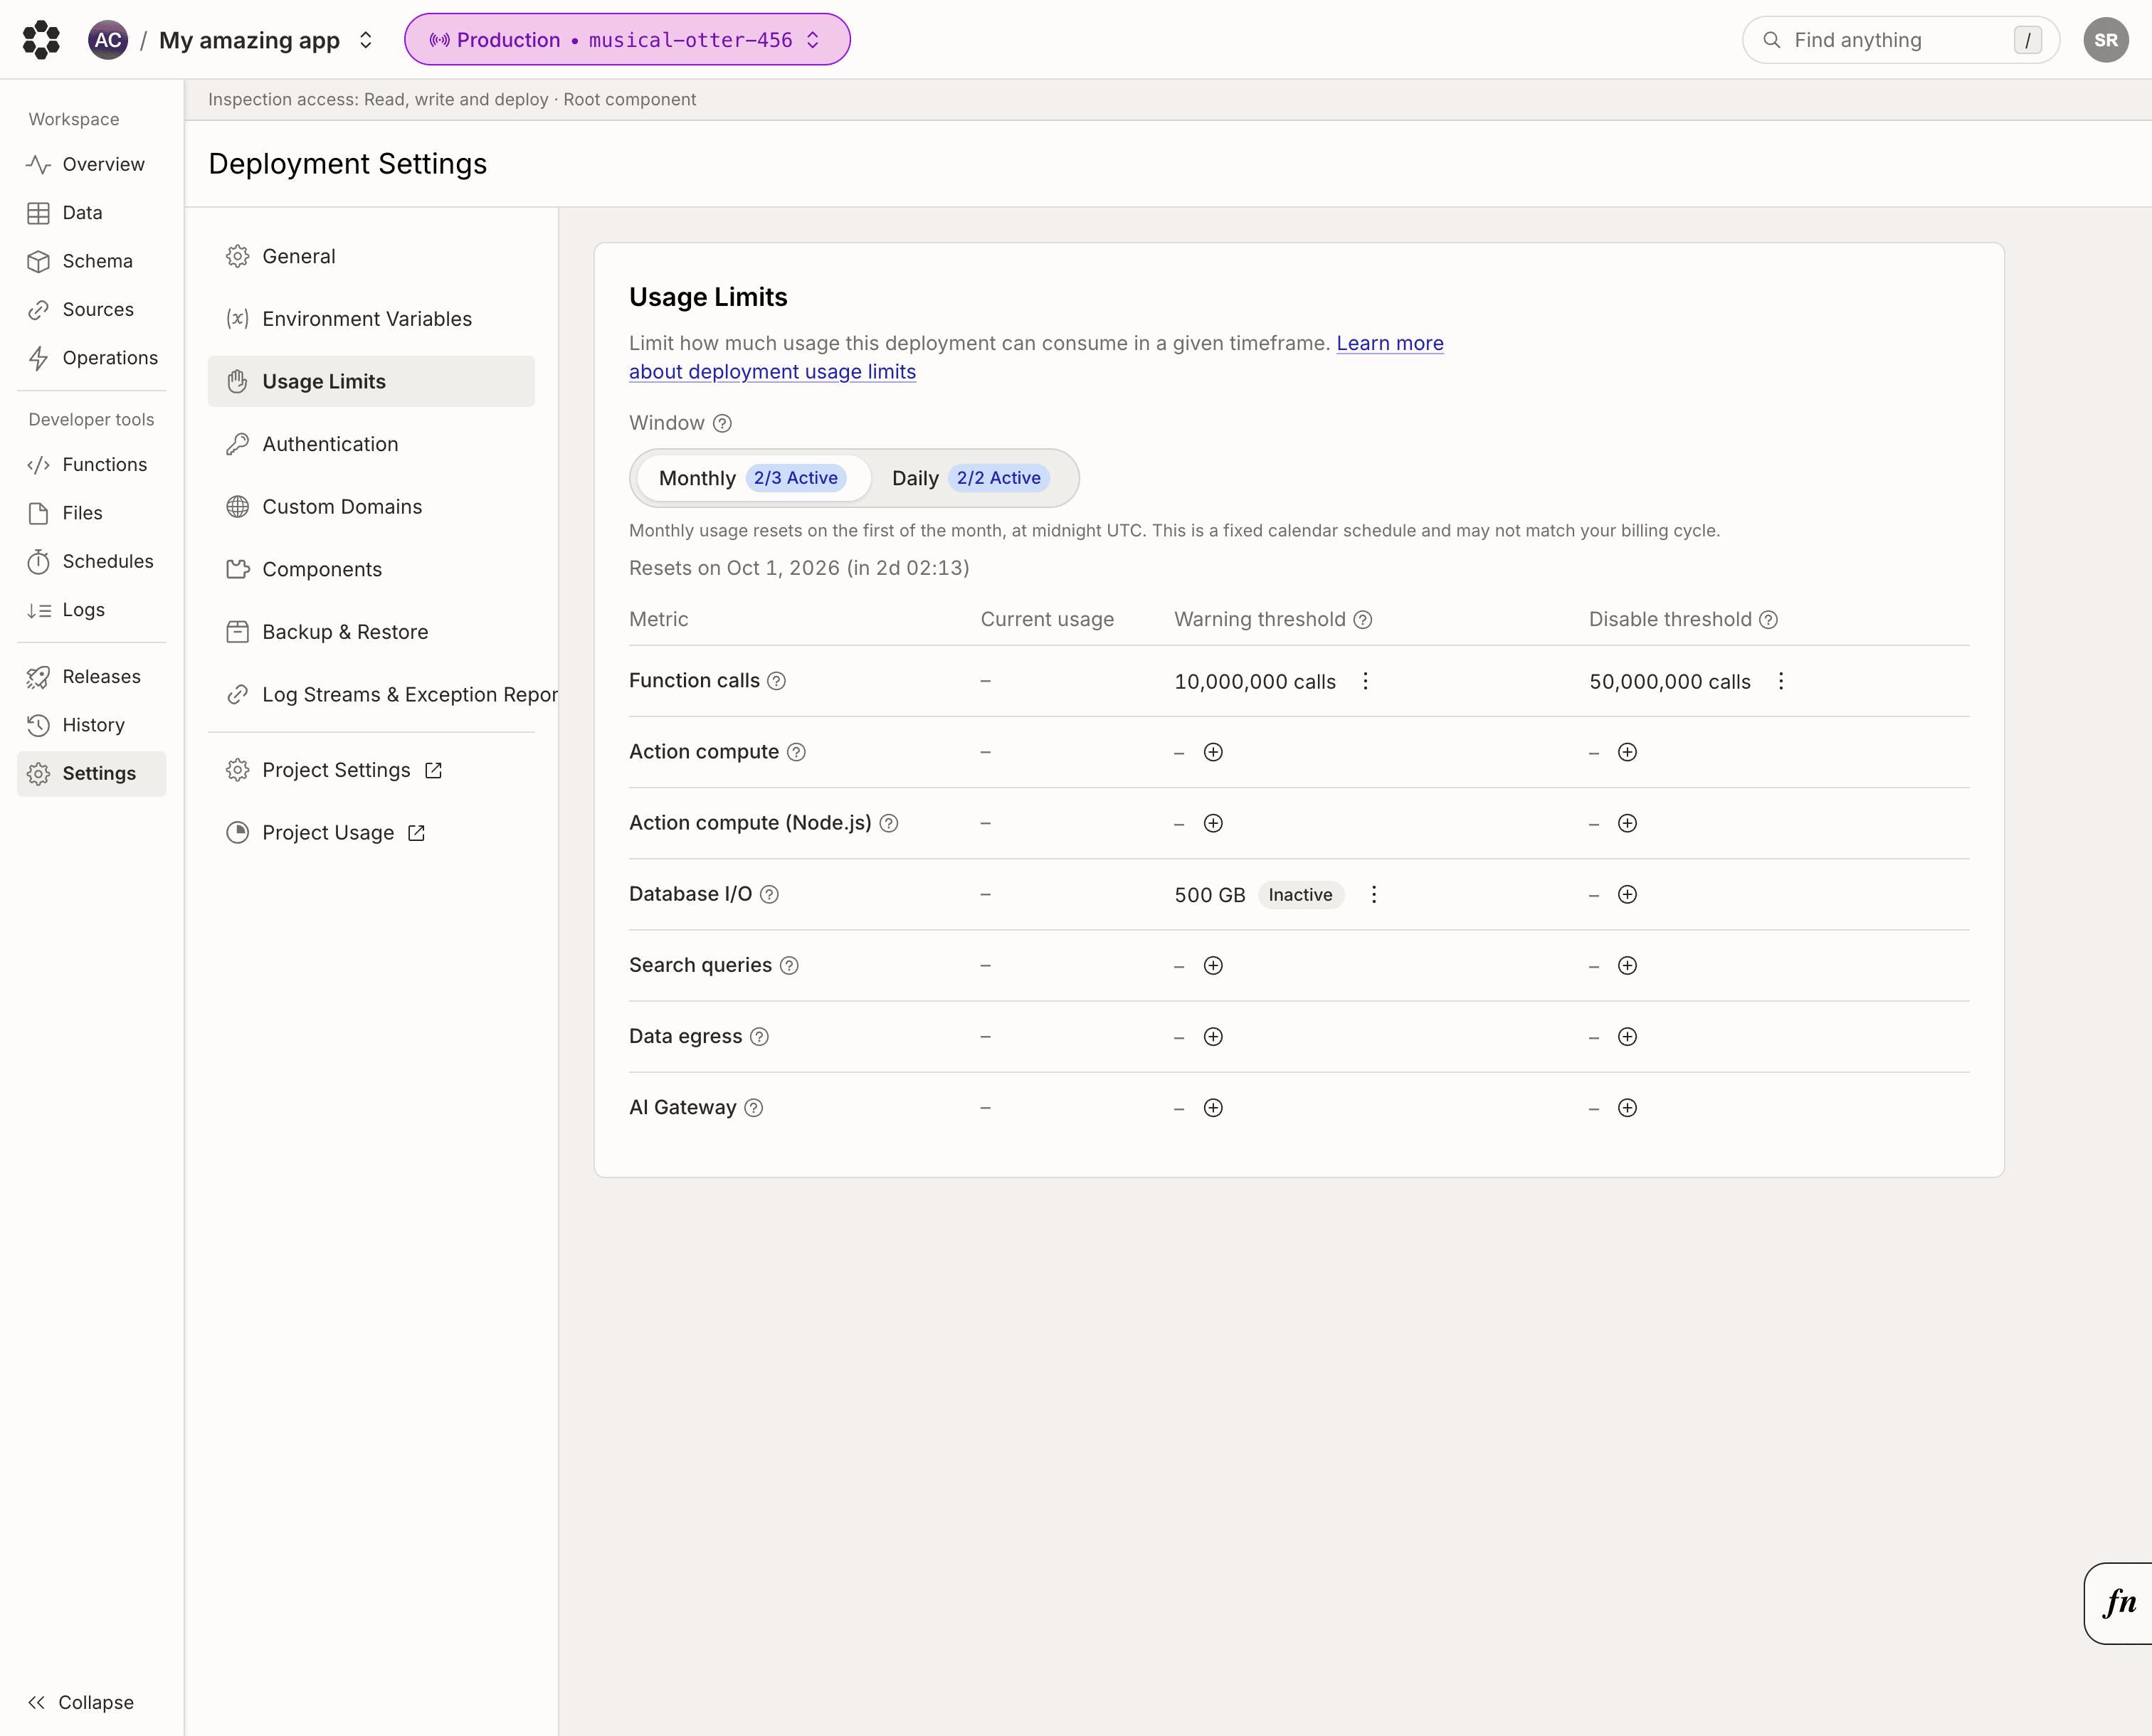Add disable threshold for Data egress
This screenshot has width=2152, height=1736.
coord(1627,1036)
